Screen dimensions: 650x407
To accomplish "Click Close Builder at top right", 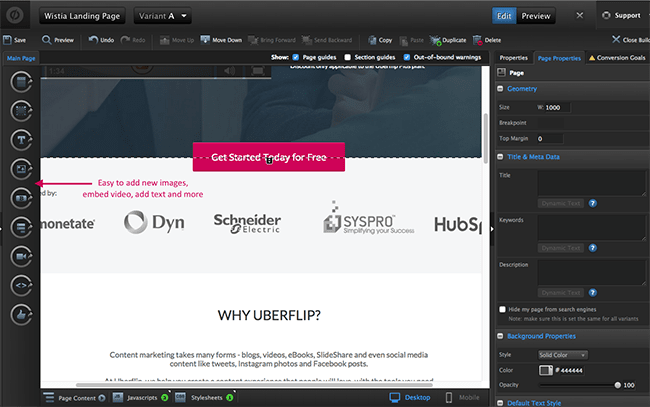I will [631, 40].
